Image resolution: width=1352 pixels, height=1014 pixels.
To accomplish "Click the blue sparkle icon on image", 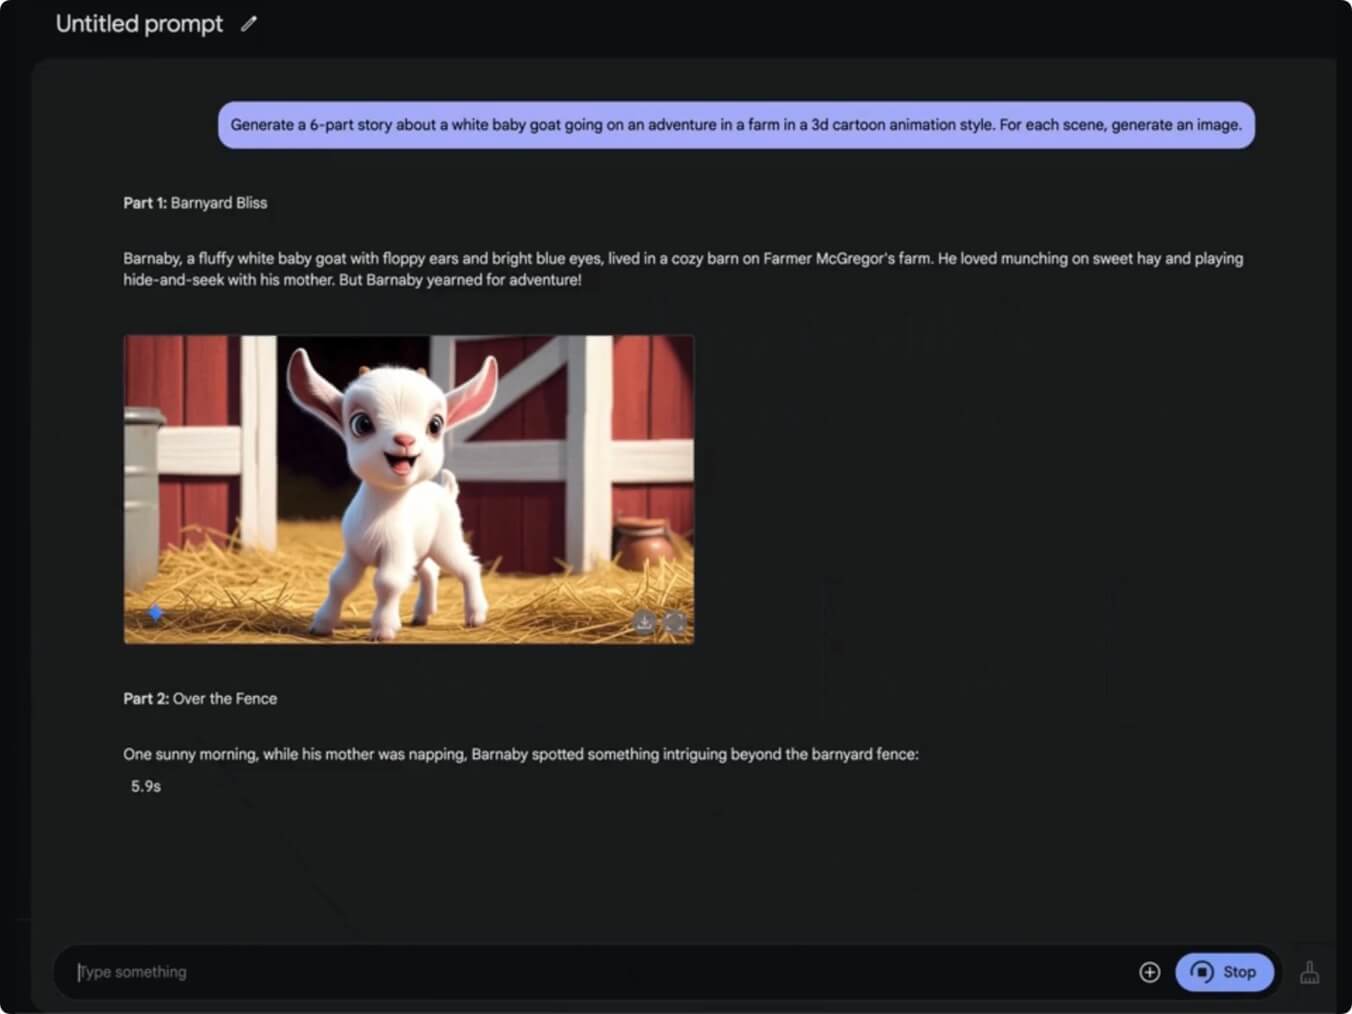I will pos(156,612).
